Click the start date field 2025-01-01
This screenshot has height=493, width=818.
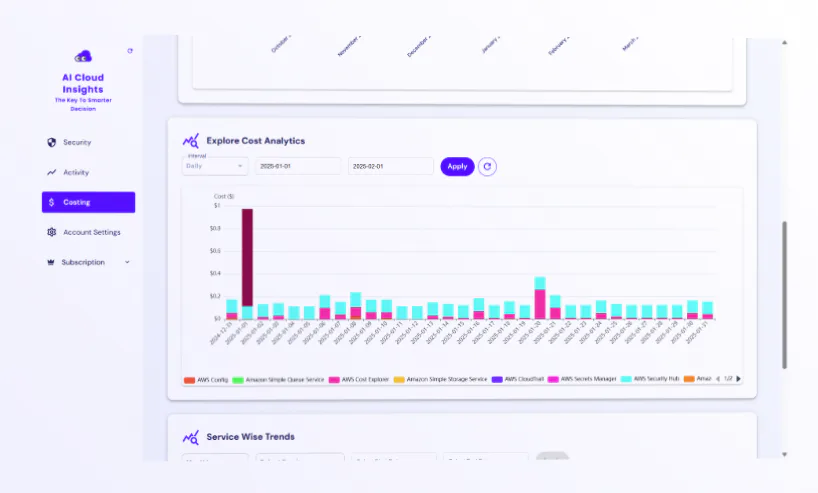coord(297,166)
